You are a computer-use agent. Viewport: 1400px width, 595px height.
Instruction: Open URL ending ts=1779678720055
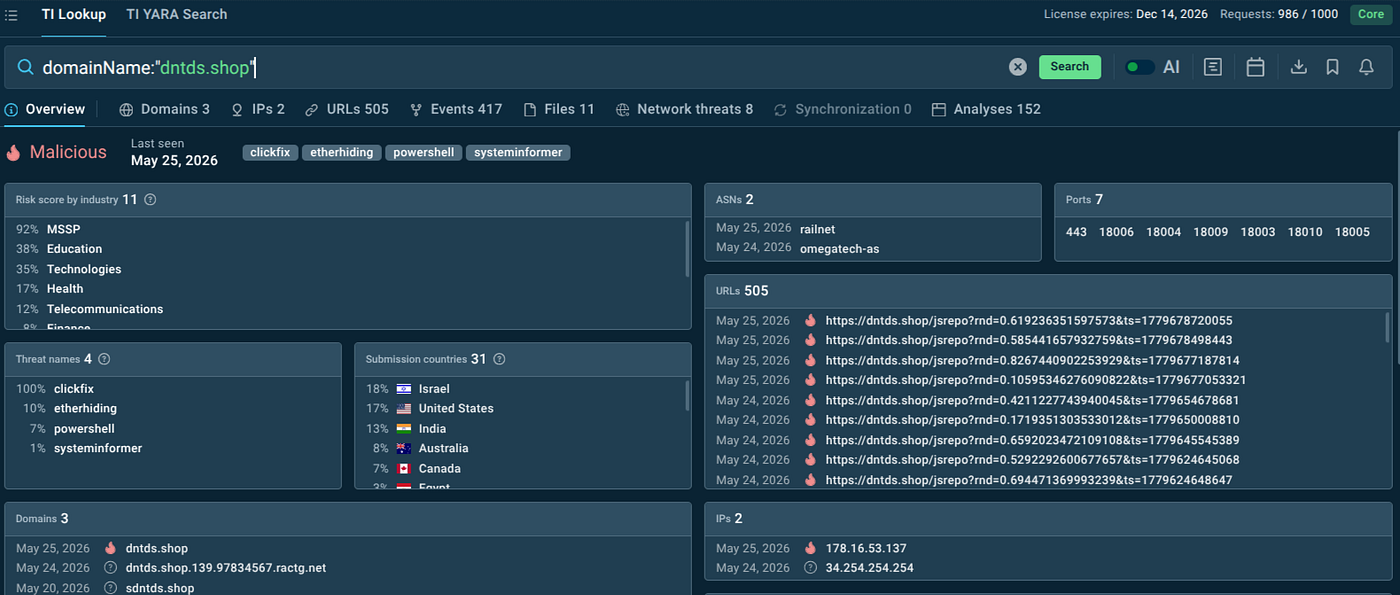1029,320
